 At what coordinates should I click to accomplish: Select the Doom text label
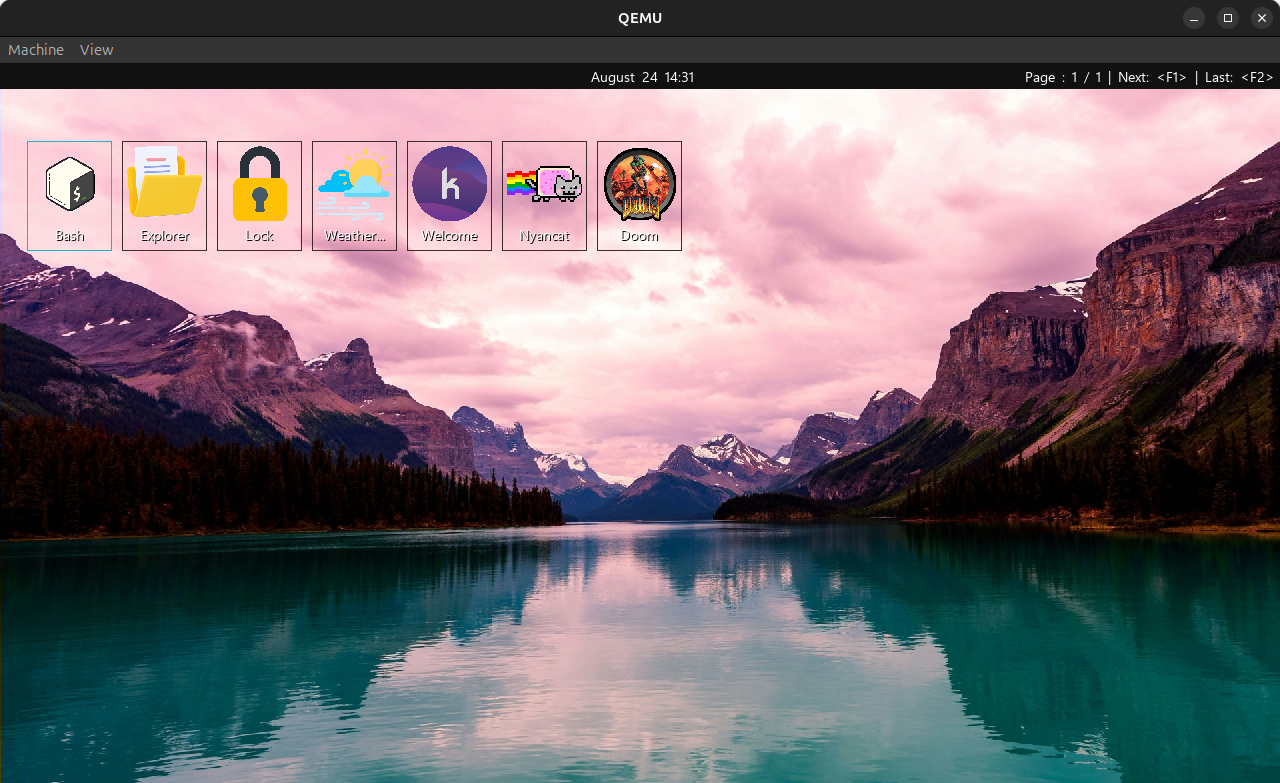click(x=639, y=237)
